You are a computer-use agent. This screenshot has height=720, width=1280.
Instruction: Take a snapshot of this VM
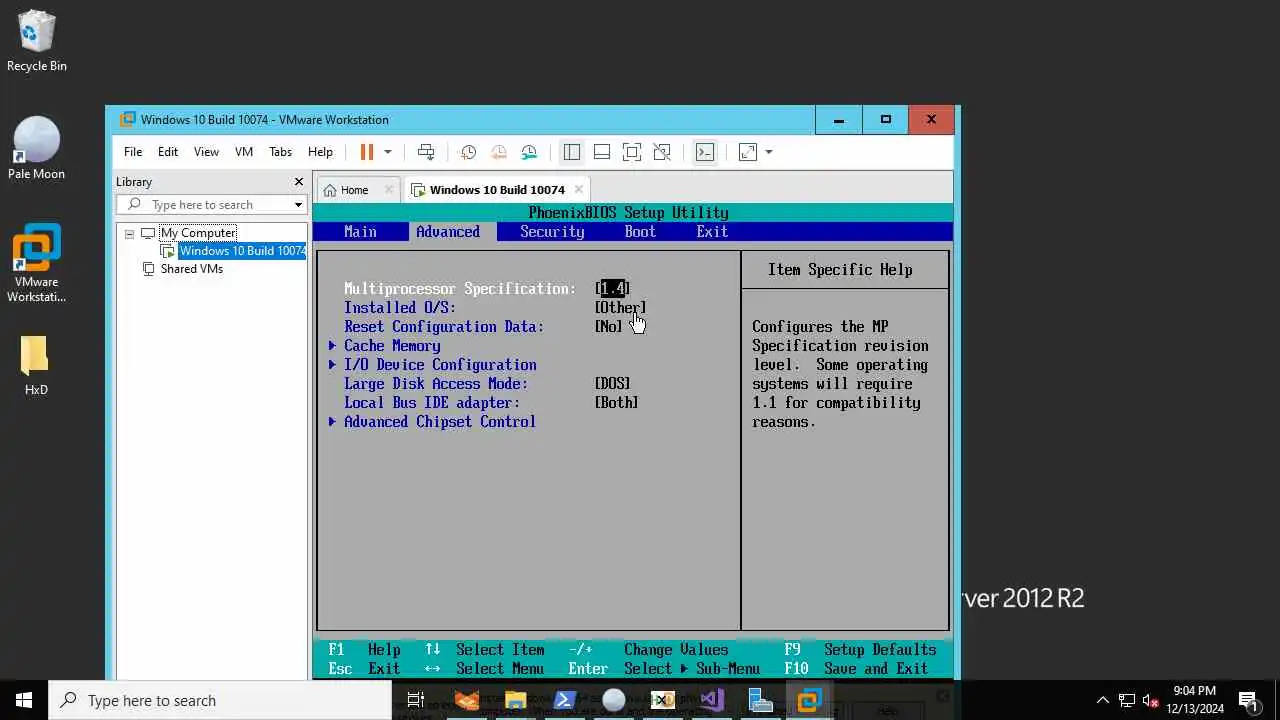468,152
